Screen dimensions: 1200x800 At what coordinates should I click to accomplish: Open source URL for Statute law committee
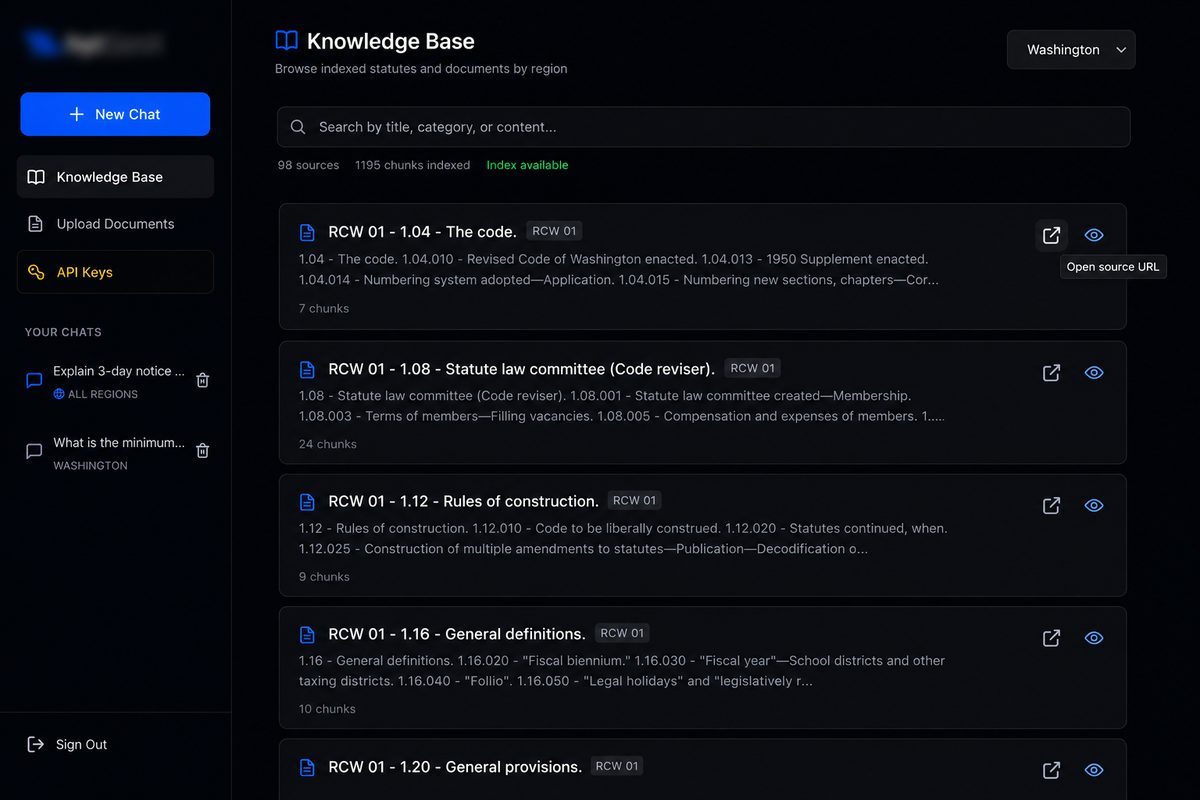coord(1051,372)
